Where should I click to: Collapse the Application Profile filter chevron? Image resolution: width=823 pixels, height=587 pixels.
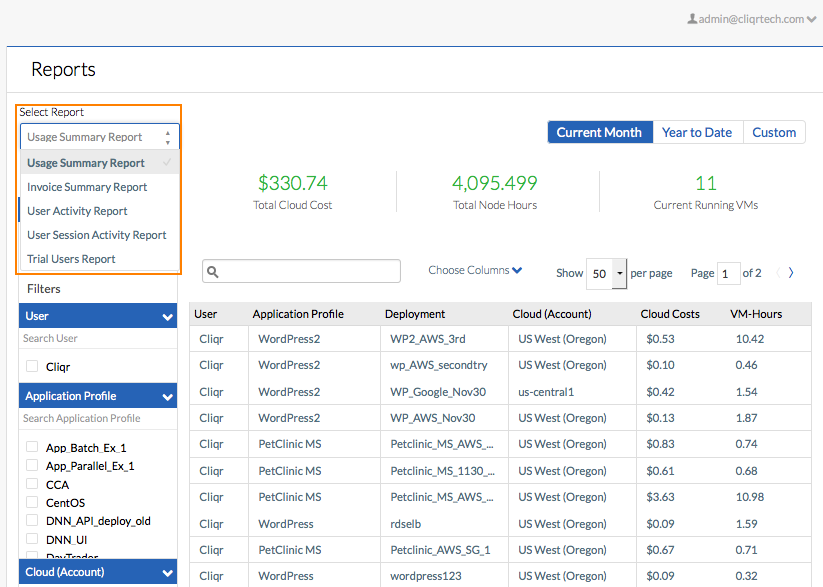tap(167, 396)
